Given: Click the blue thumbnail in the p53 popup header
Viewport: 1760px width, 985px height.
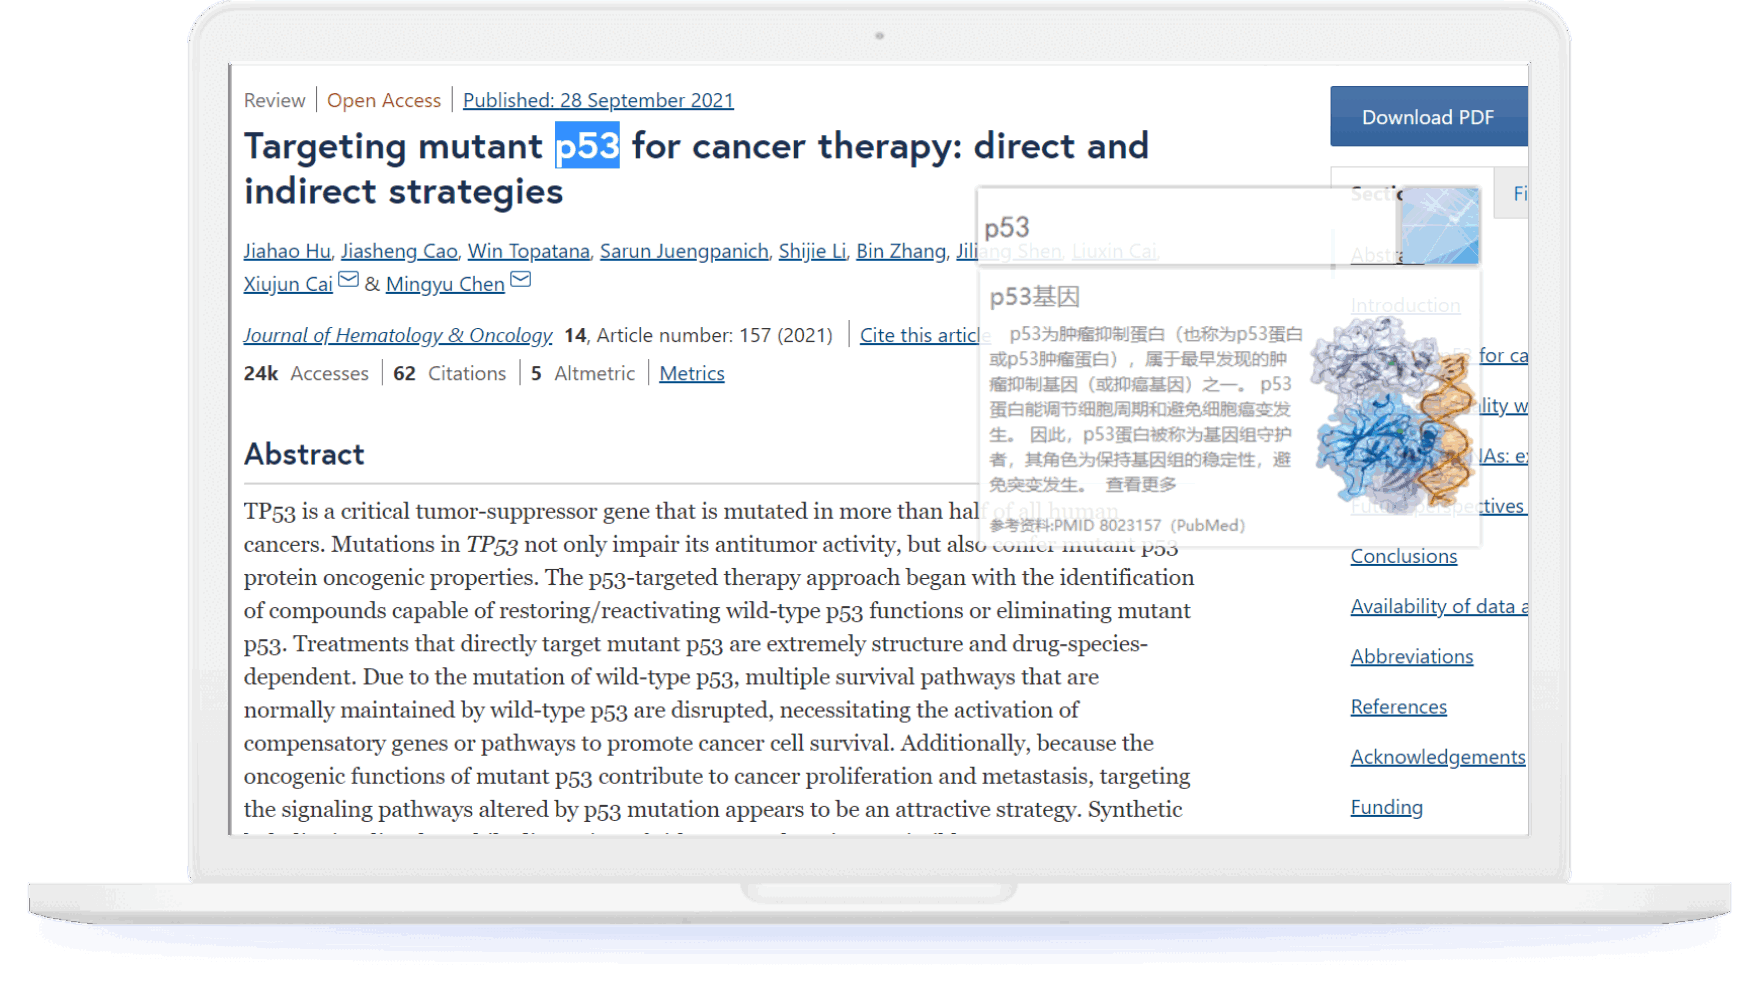Looking at the screenshot, I should point(1439,226).
